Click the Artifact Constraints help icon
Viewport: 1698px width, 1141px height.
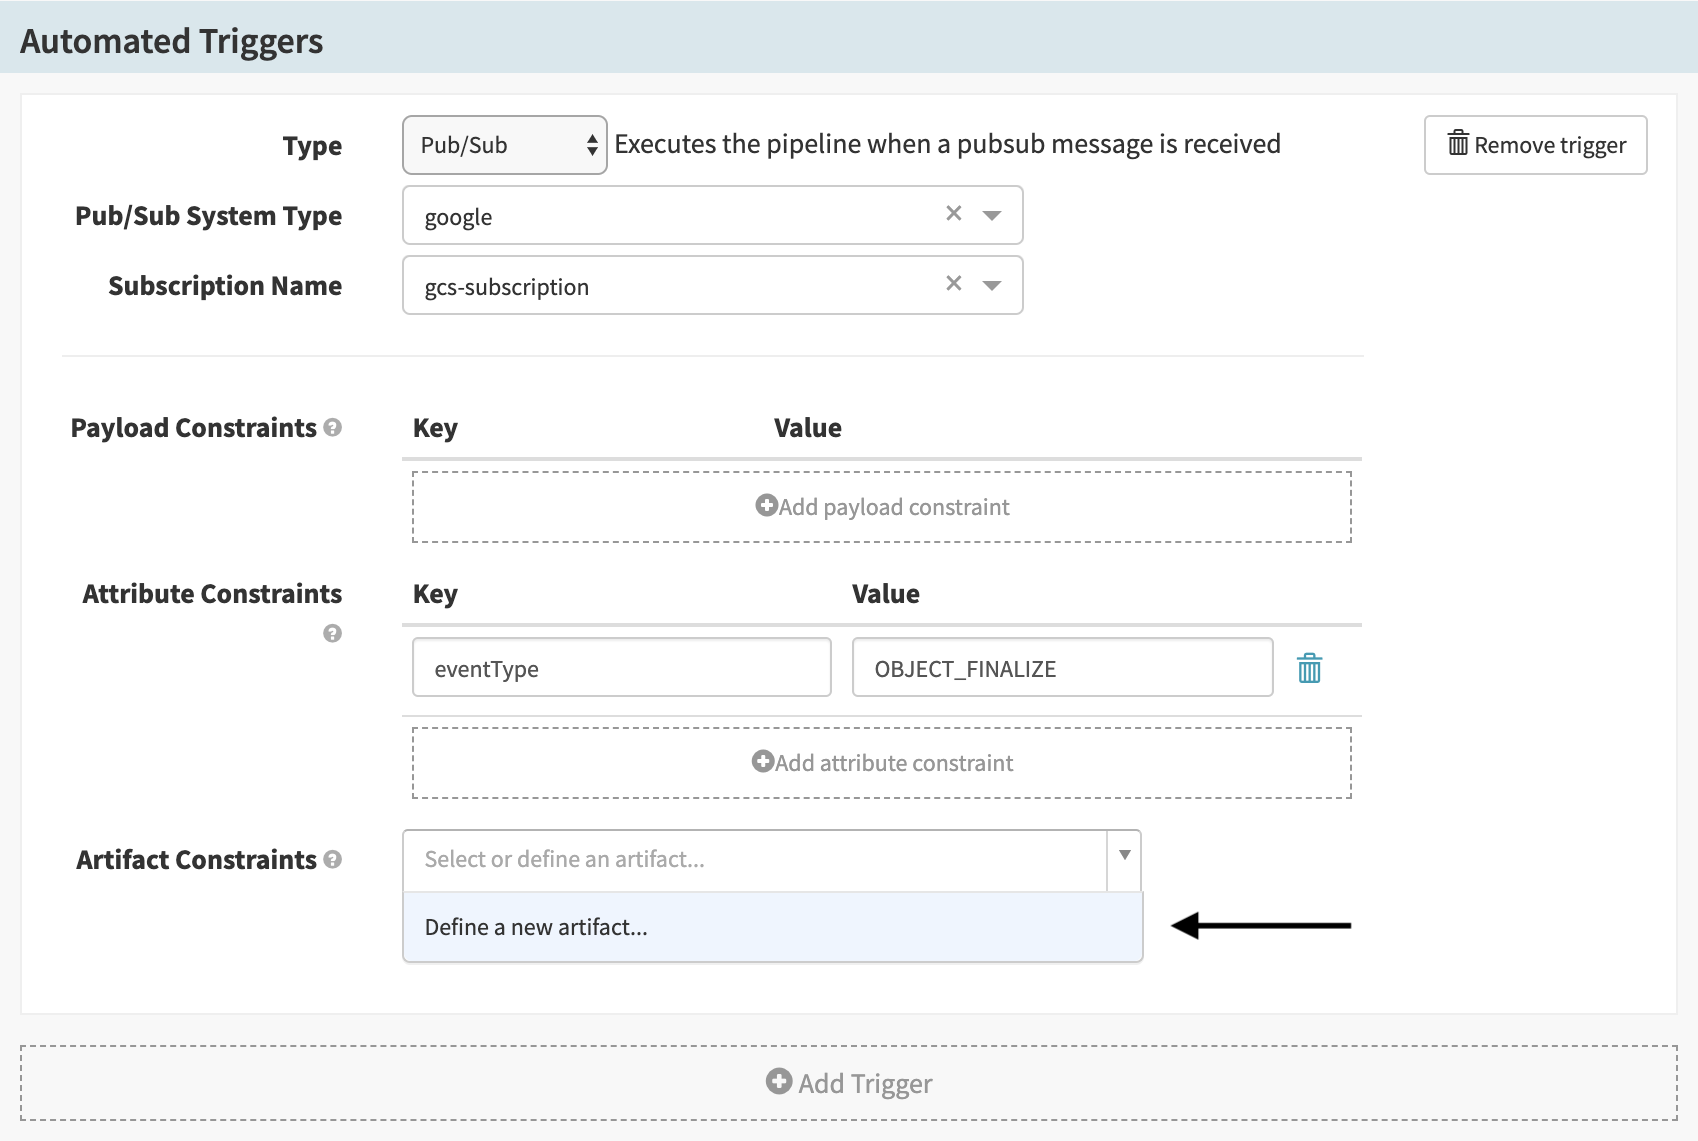pos(333,860)
